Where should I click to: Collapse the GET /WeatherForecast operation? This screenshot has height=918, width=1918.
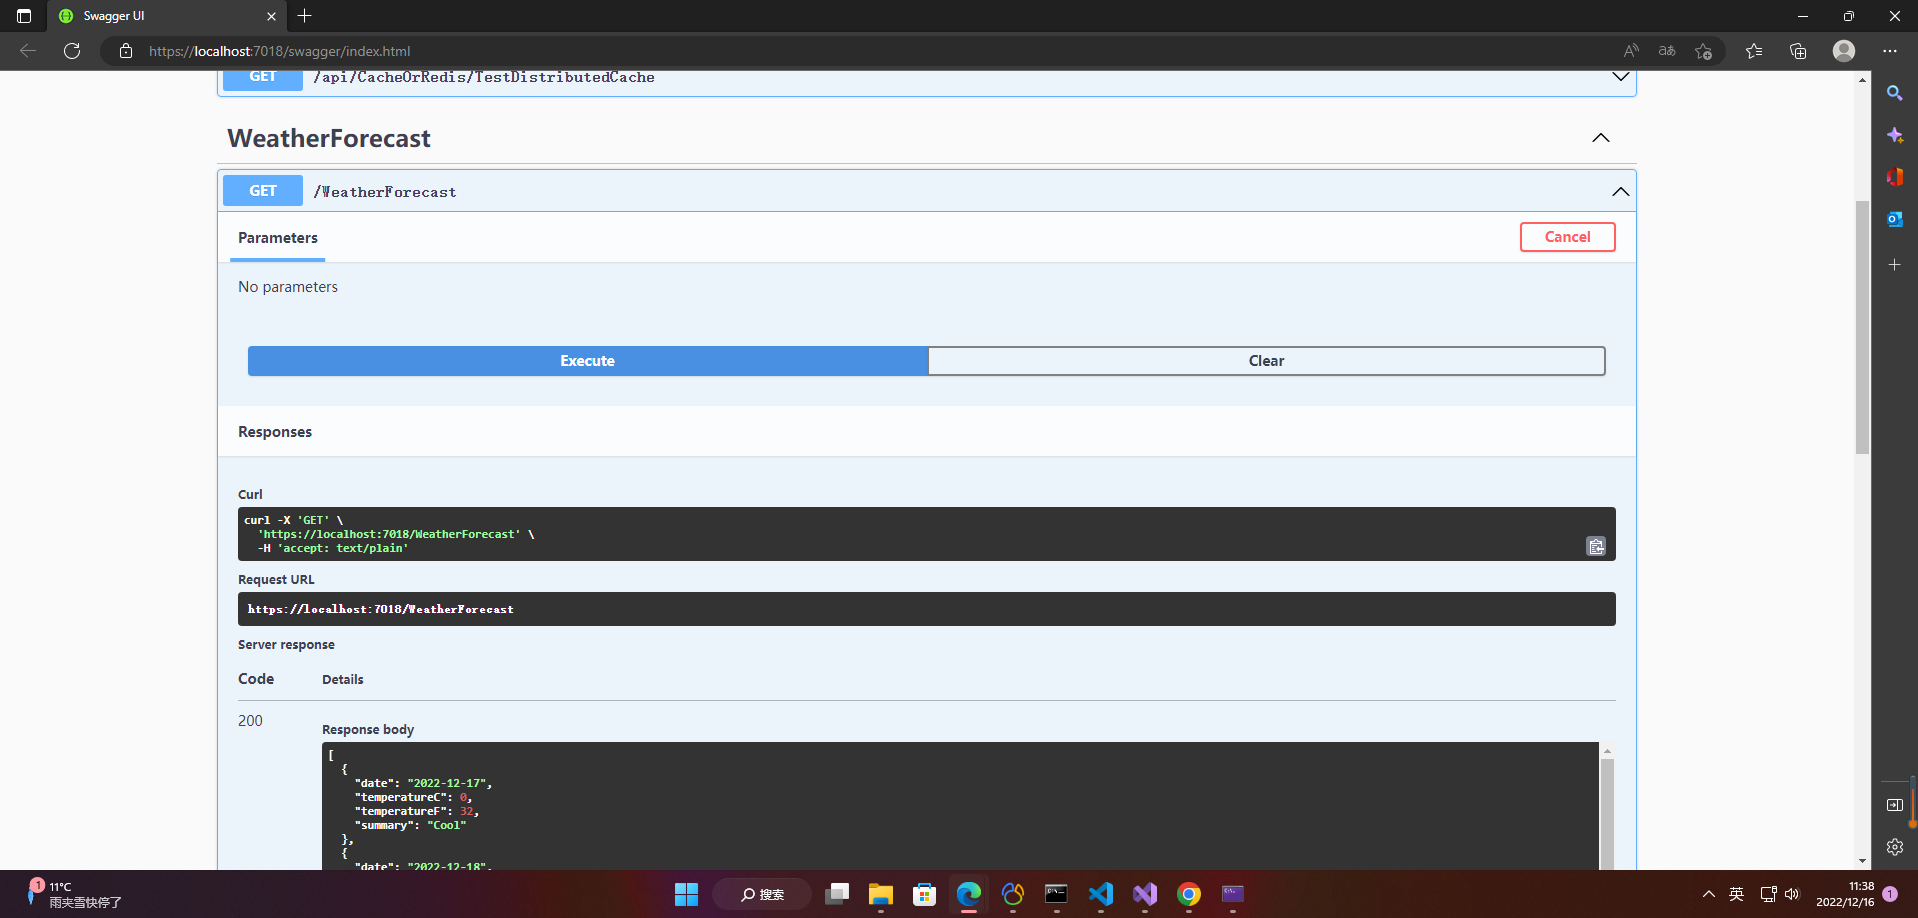point(1621,191)
